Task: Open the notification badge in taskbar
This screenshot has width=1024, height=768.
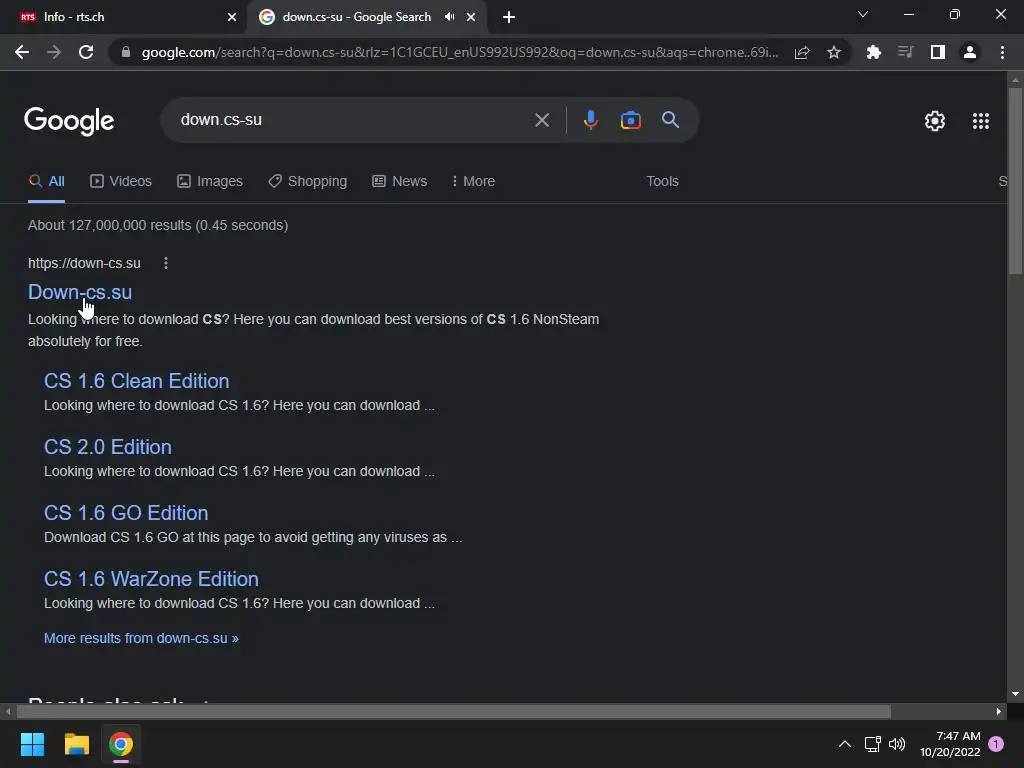Action: (996, 744)
